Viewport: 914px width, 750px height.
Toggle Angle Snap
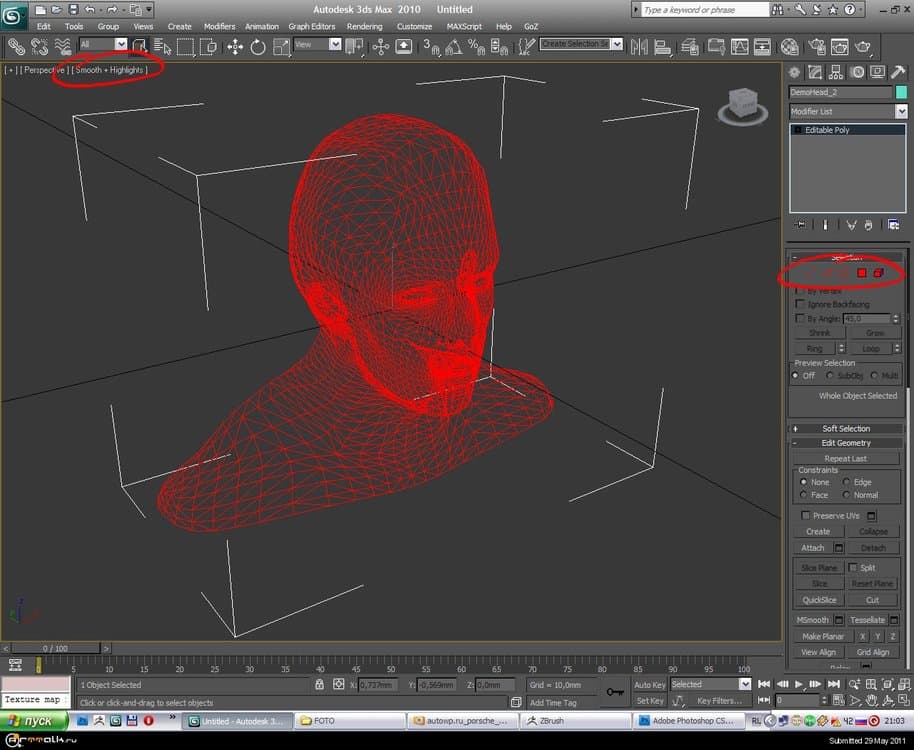(x=454, y=46)
